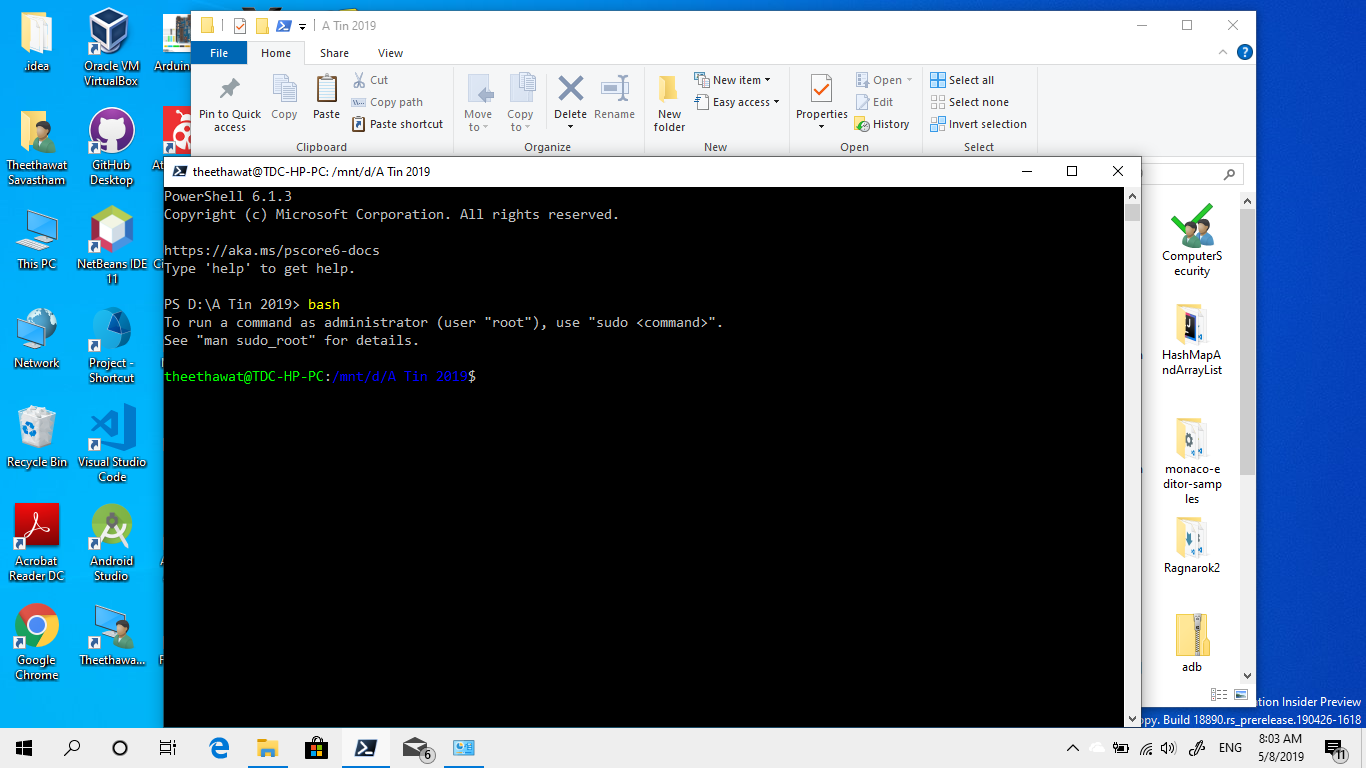Screen dimensions: 1366x768
Task: Select the ComputerSecurity folder in Explorer
Action: (1191, 240)
